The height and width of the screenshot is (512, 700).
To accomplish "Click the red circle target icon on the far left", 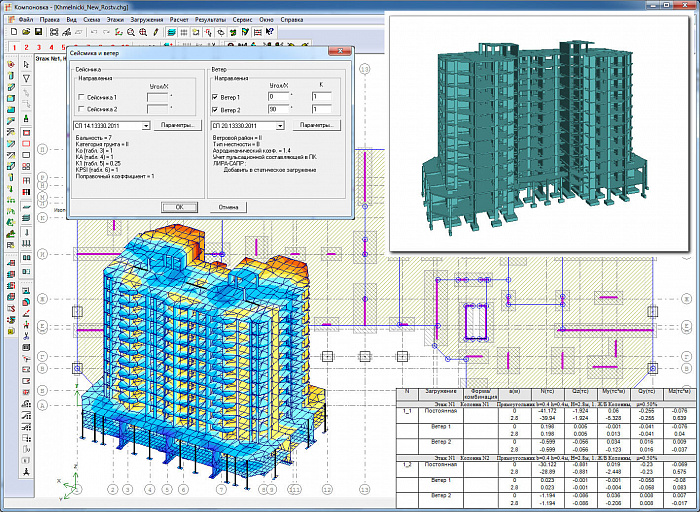I will click(x=11, y=65).
